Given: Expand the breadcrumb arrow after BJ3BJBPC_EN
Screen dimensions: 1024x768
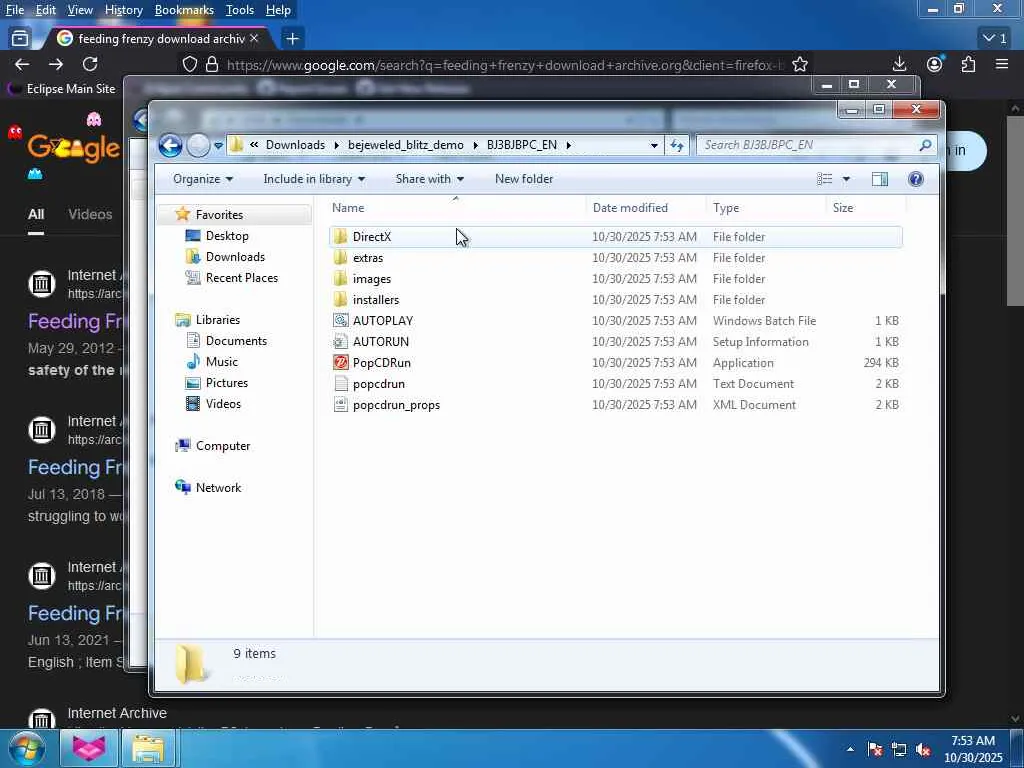Looking at the screenshot, I should 568,145.
